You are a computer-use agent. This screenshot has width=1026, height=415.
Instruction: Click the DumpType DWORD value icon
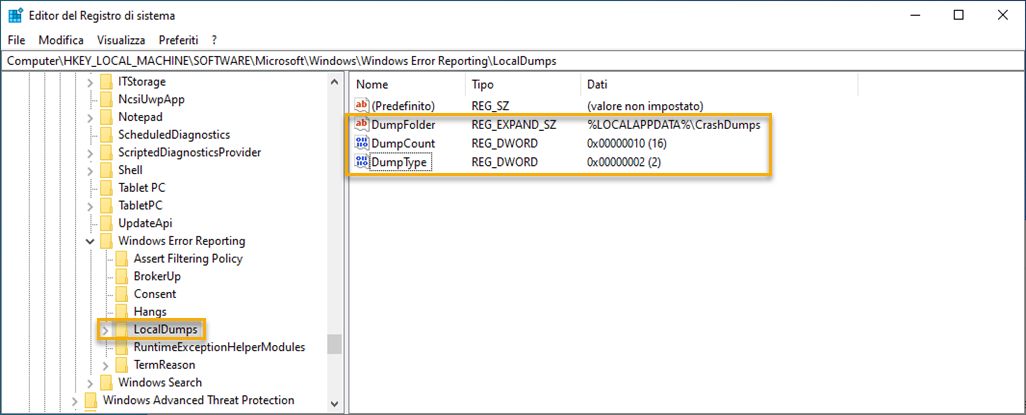(x=362, y=162)
